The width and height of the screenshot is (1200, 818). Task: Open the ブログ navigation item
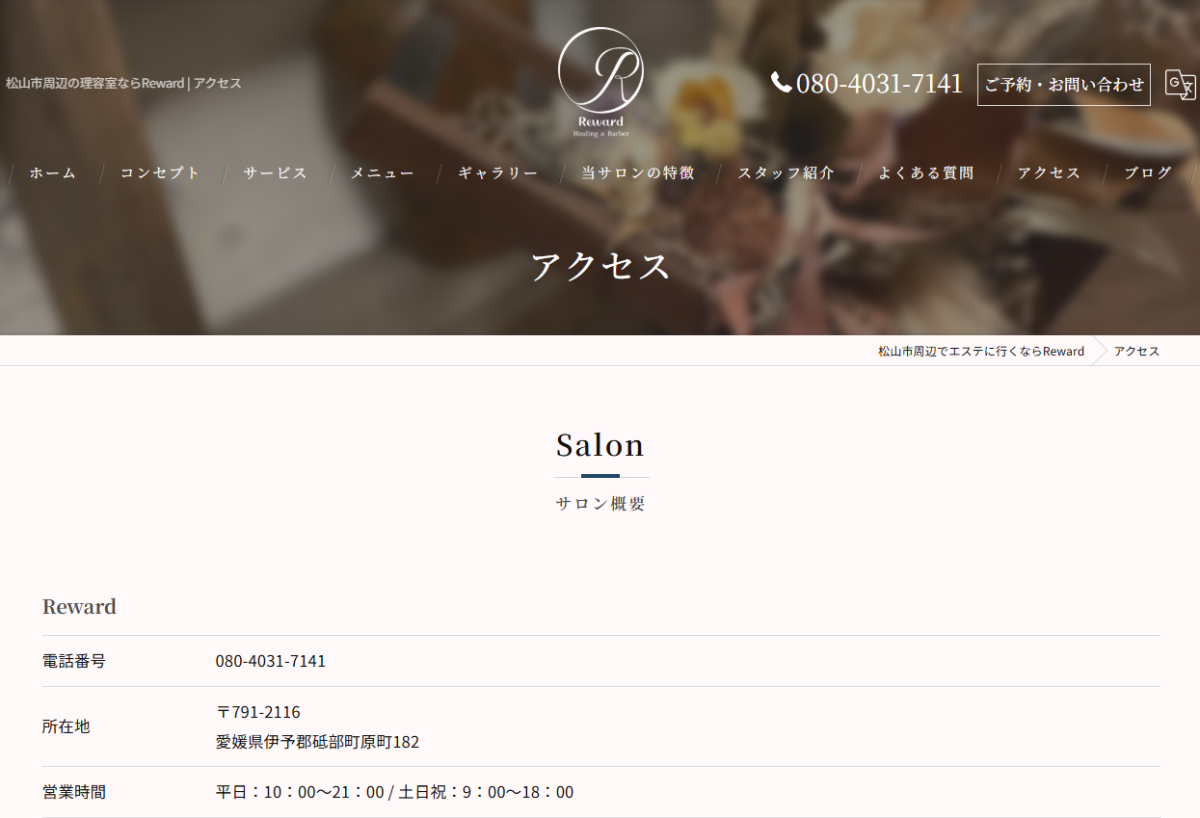coord(1148,173)
